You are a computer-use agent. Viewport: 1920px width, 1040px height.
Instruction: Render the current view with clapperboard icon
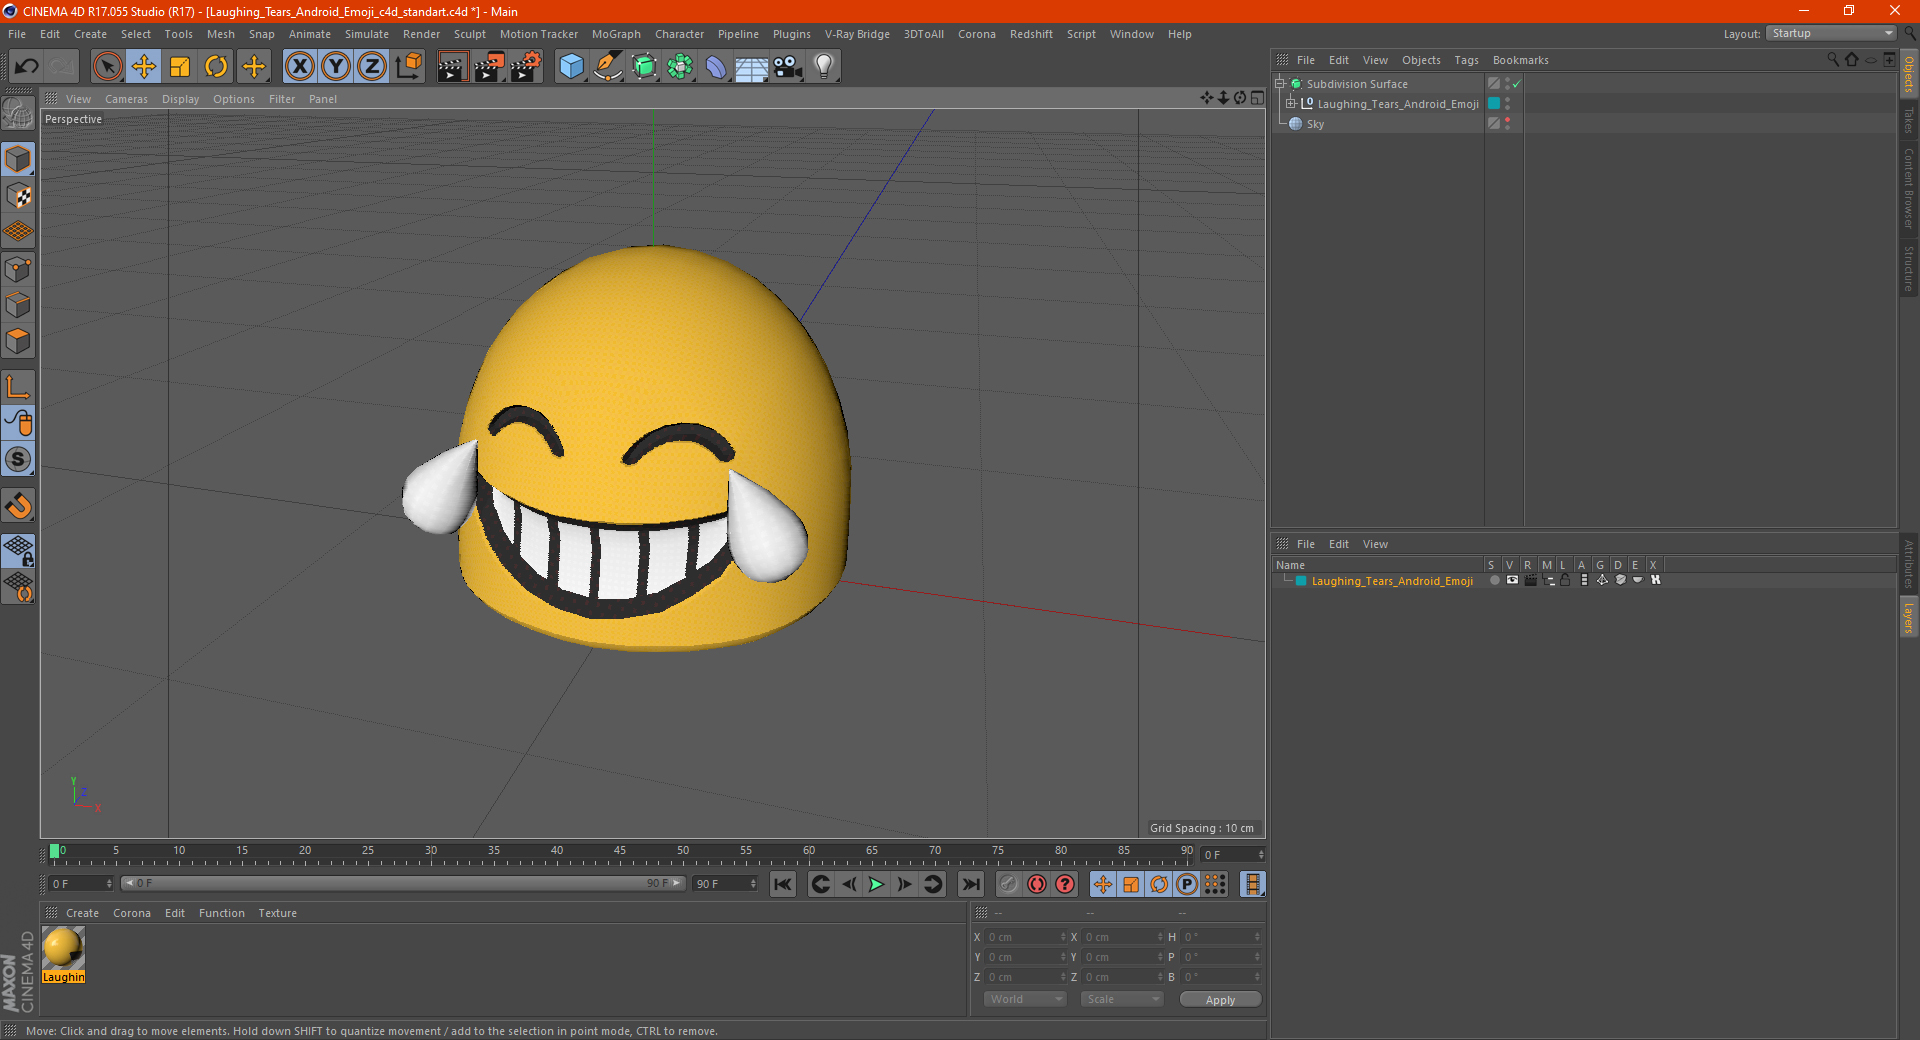452,67
